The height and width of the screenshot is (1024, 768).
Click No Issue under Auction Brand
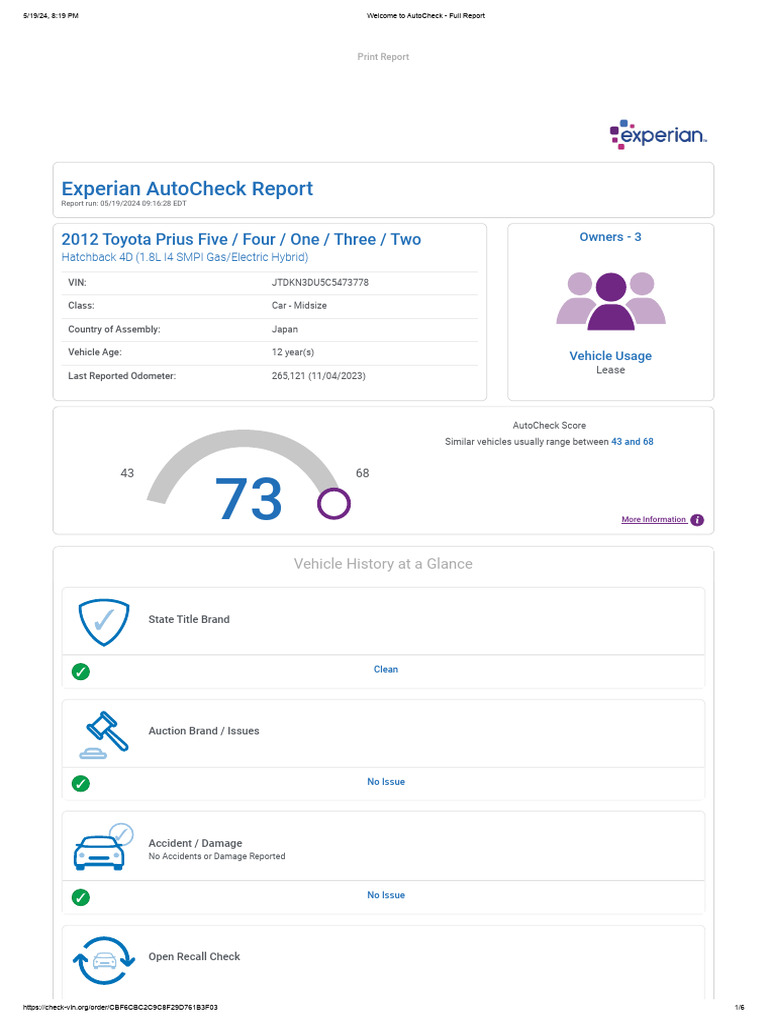point(386,782)
